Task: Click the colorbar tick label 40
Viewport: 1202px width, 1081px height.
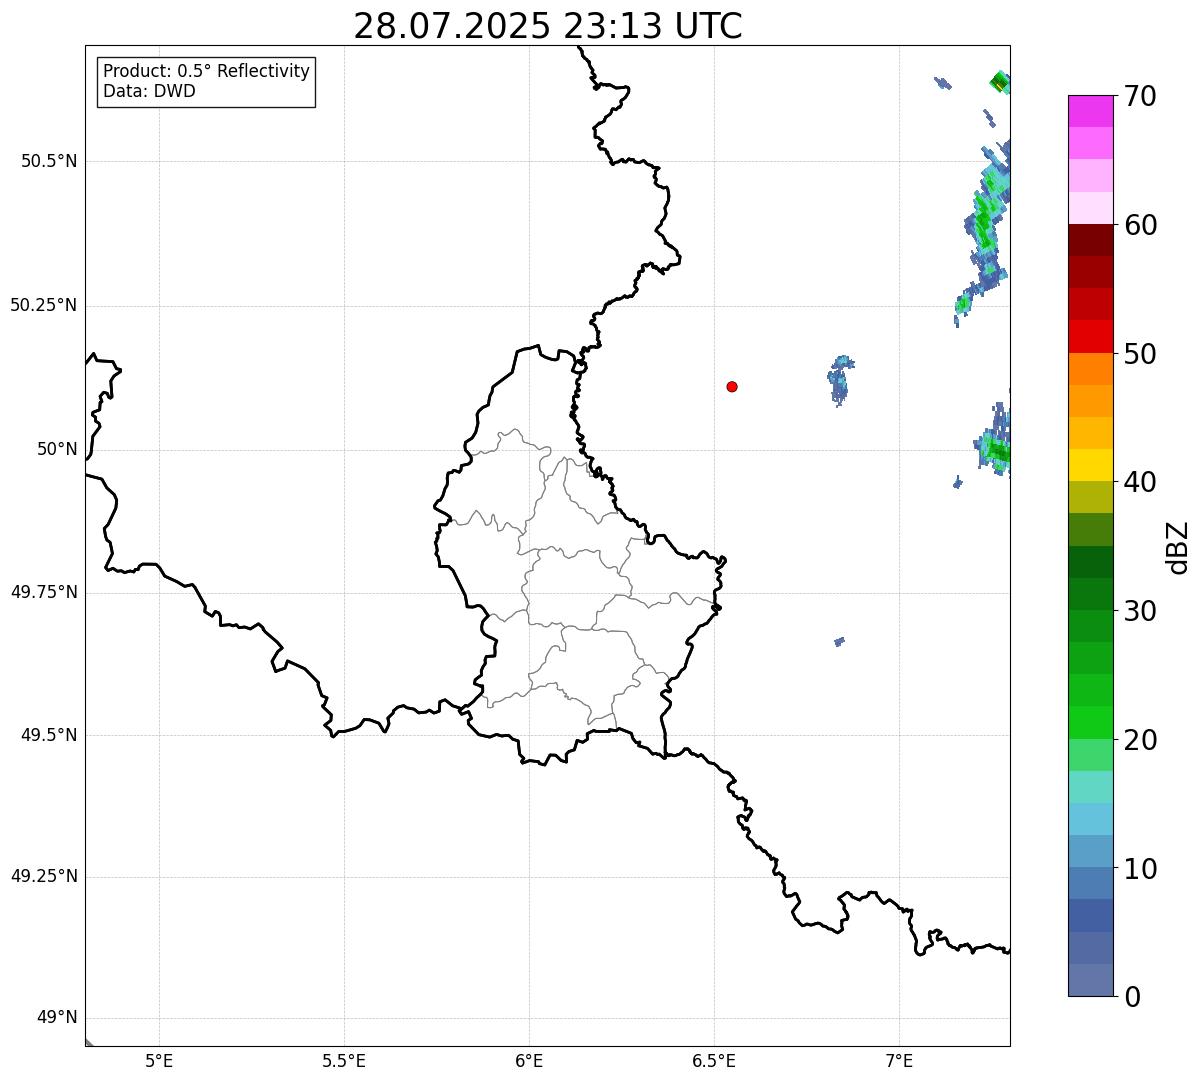Action: click(x=1140, y=482)
